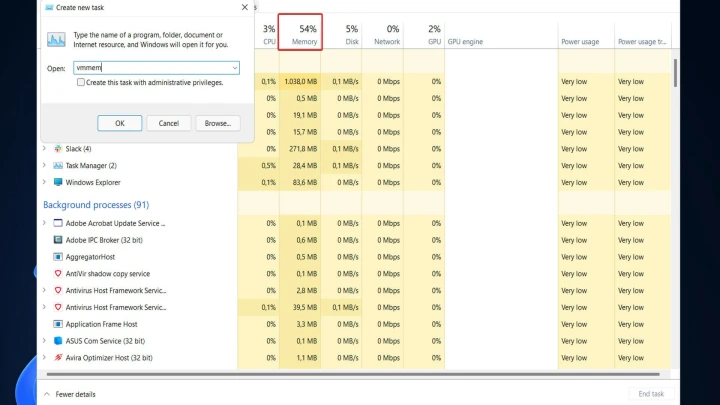Sort by the Disk column header
This screenshot has width=720, height=405.
[x=342, y=34]
